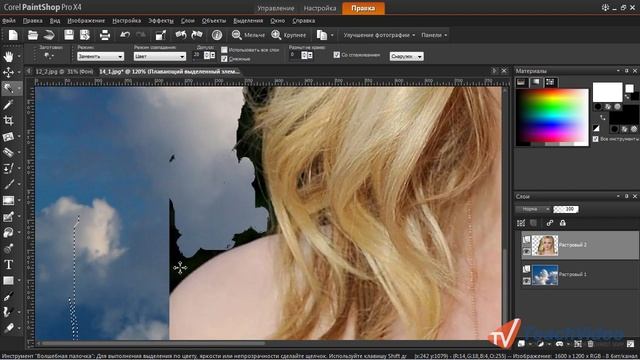
Task: Select the rectangle shape tool
Action: click(x=8, y=280)
